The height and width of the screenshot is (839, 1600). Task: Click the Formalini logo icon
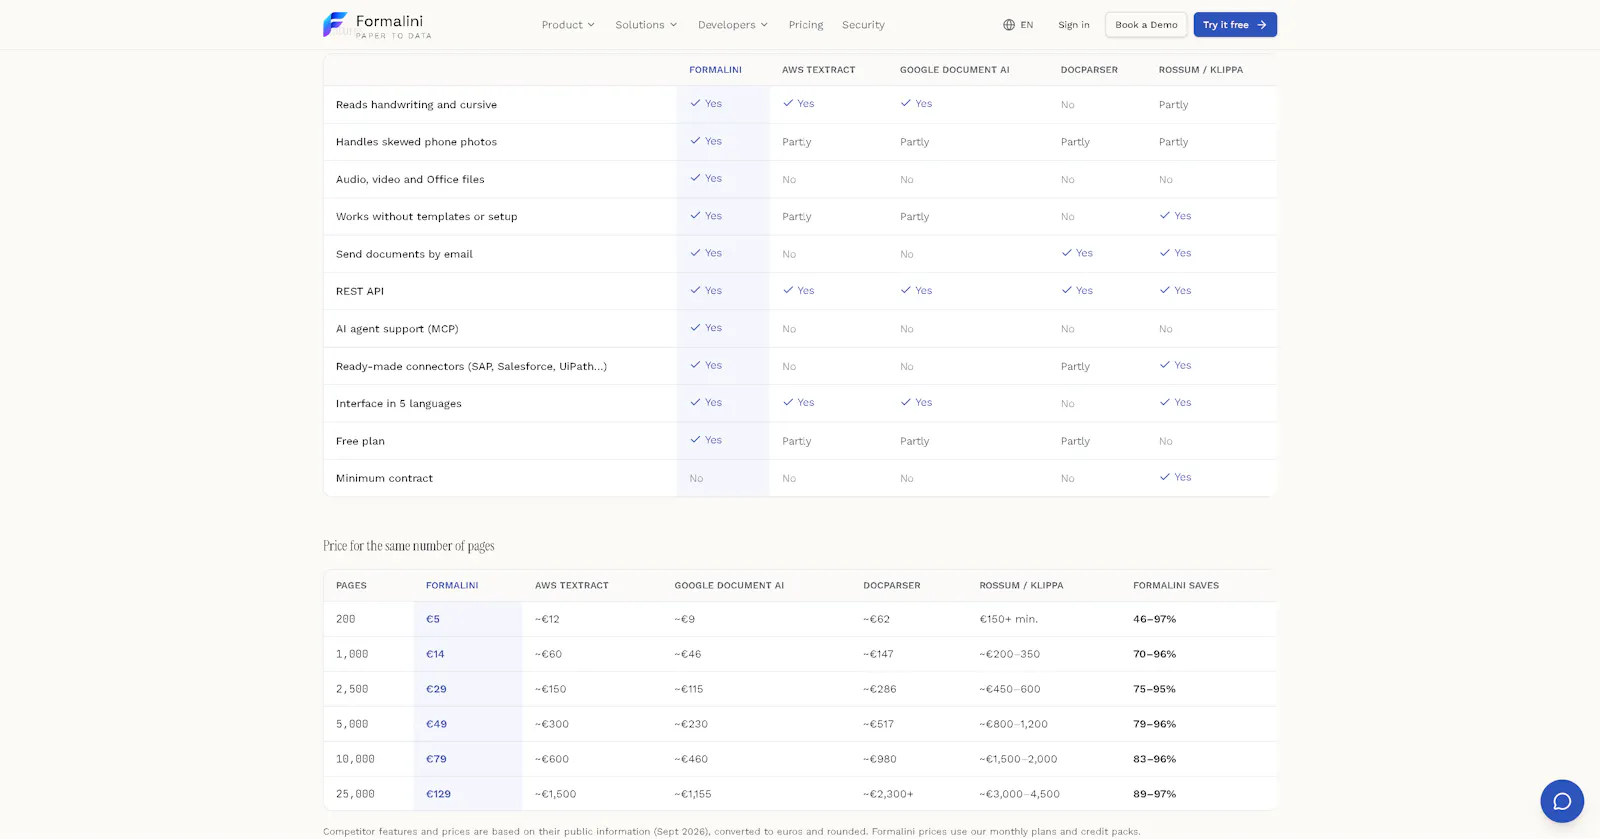[335, 24]
